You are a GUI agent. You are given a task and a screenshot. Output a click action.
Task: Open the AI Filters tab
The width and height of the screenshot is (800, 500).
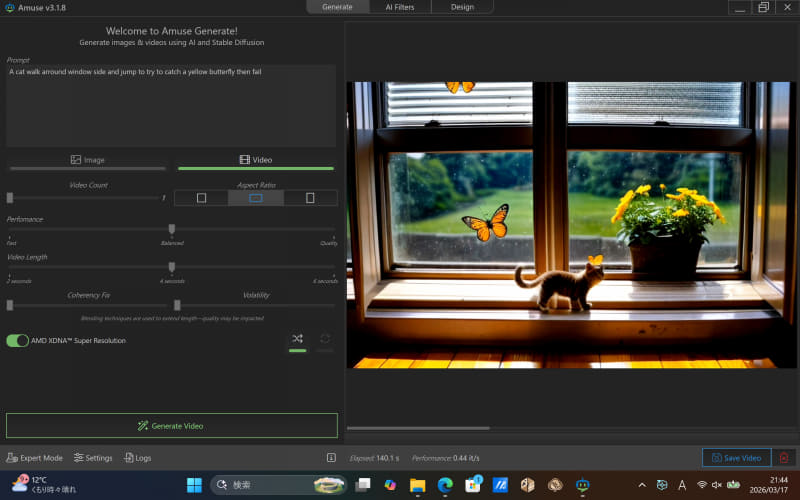(400, 7)
